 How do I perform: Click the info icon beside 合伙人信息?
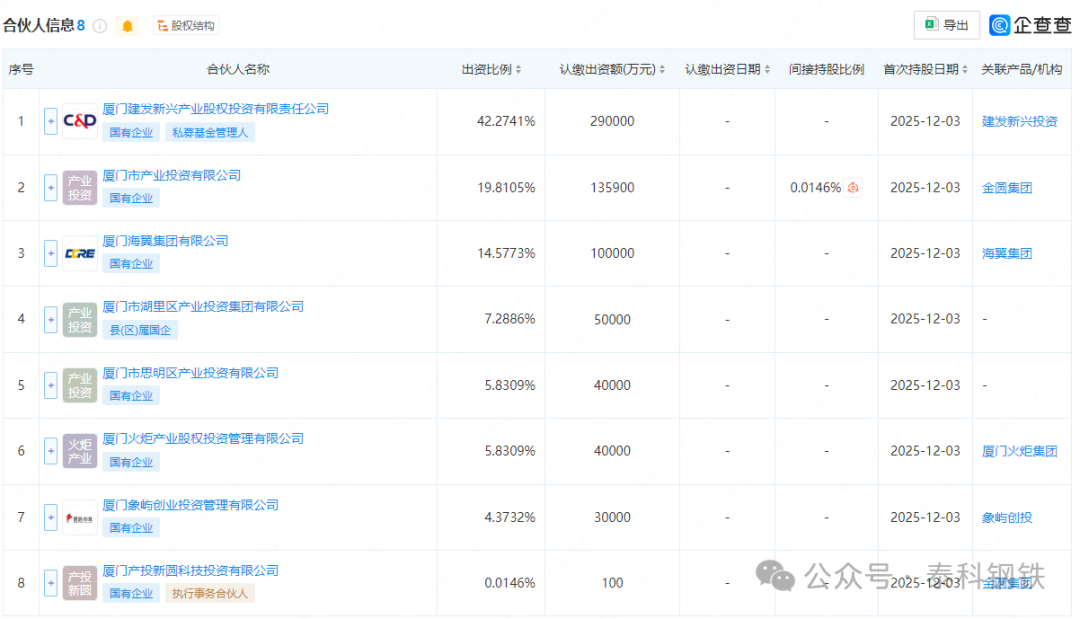100,26
